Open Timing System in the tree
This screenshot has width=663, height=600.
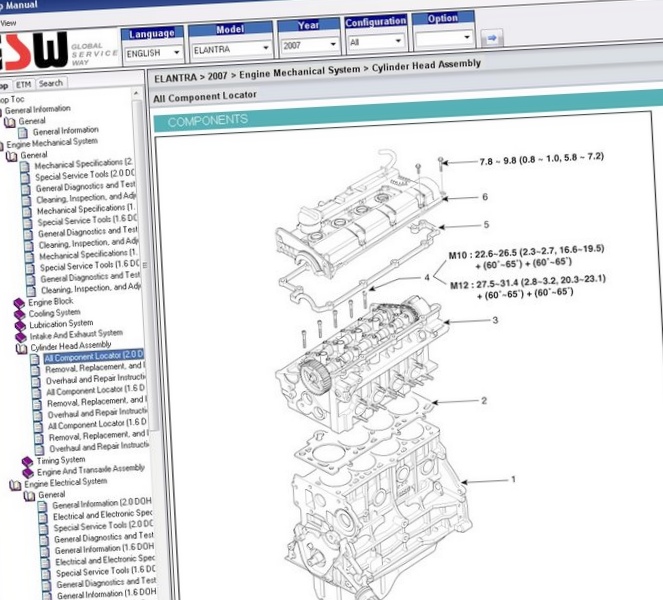coord(61,460)
